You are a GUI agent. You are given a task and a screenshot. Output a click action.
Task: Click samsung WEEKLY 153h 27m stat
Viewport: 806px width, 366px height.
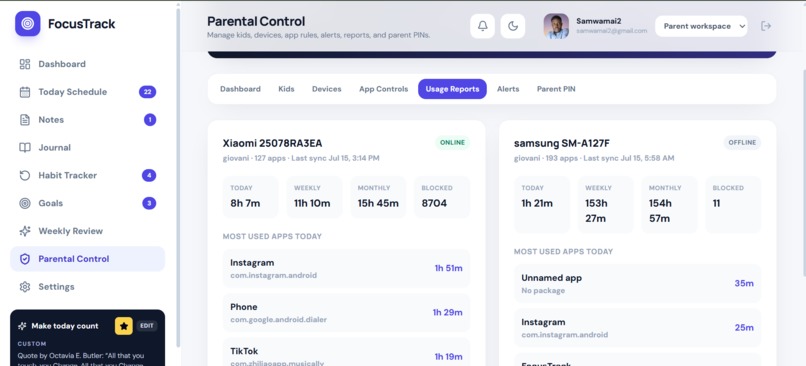coord(606,205)
